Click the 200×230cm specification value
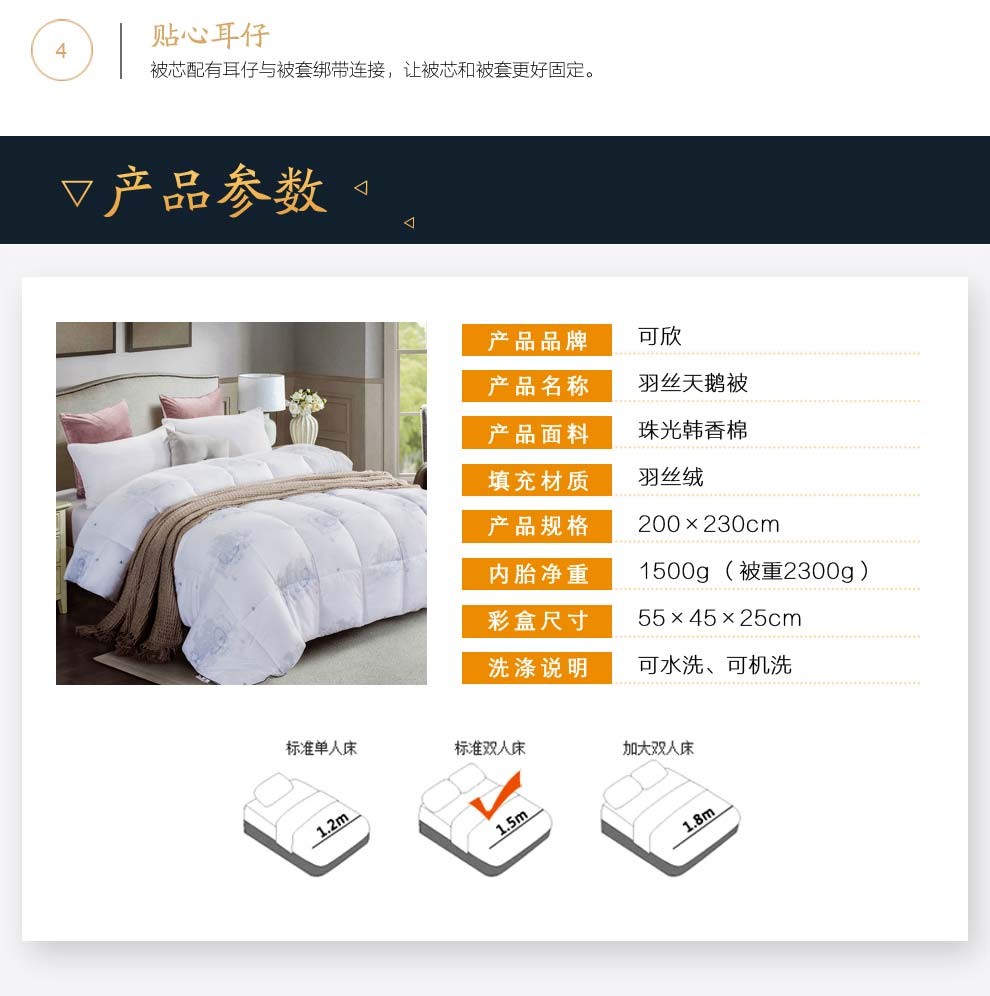The width and height of the screenshot is (990, 996). pos(708,524)
